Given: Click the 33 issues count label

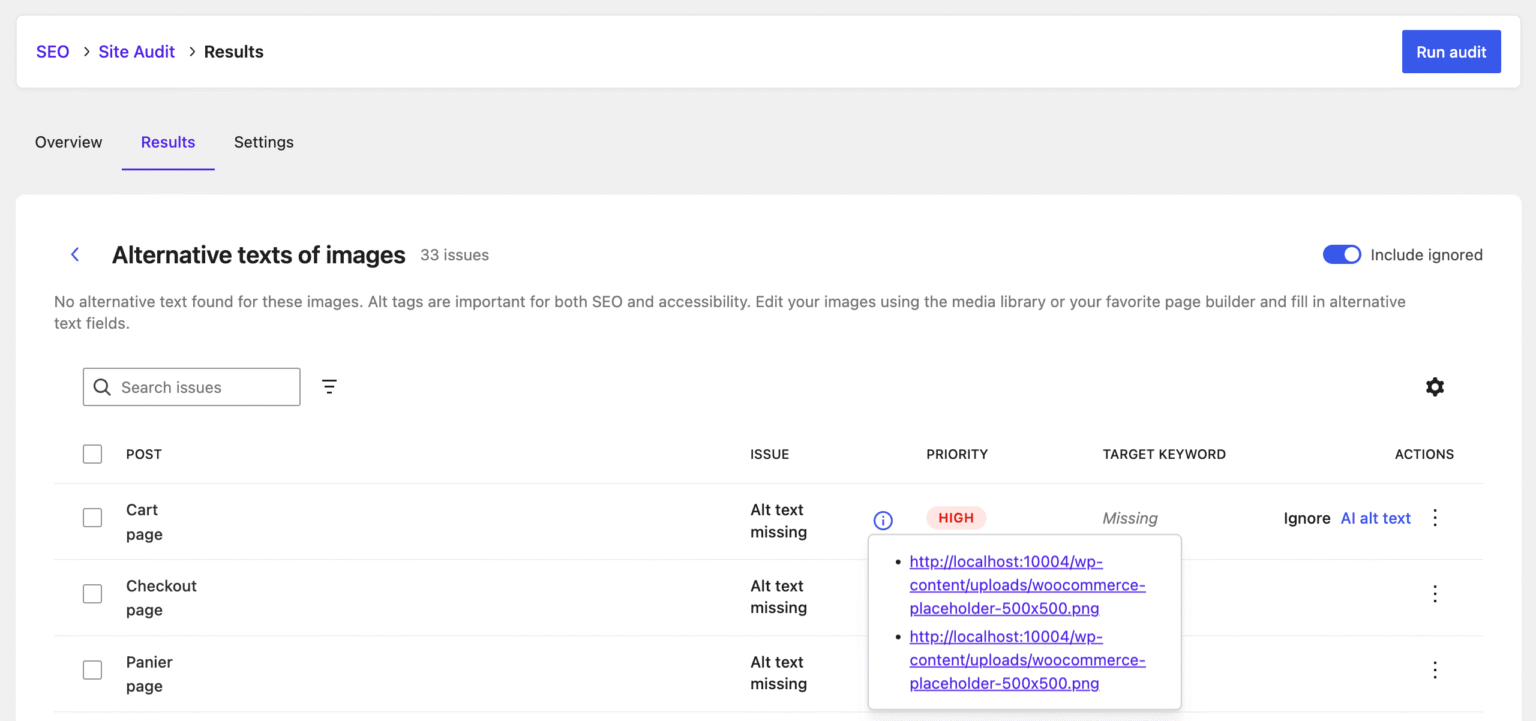Looking at the screenshot, I should click(454, 255).
